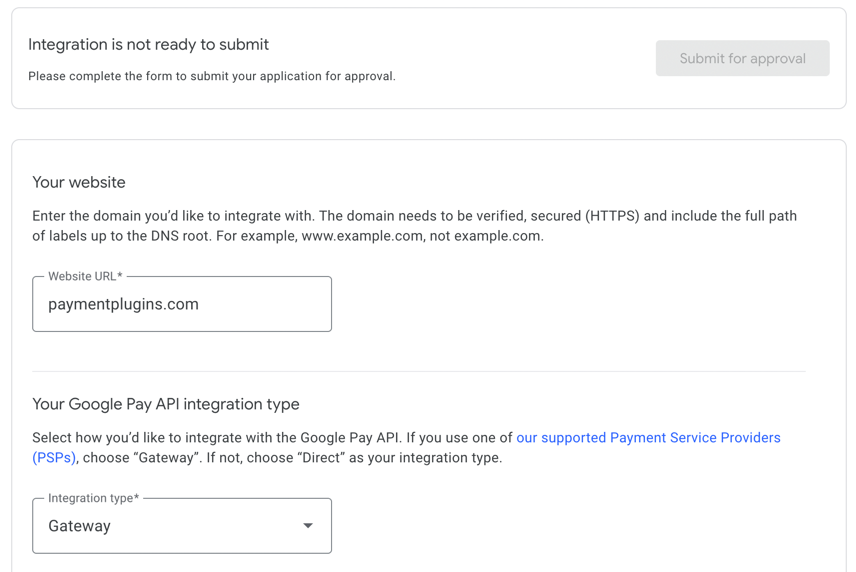Click the 'Enter the domain' description paragraph

(x=414, y=226)
